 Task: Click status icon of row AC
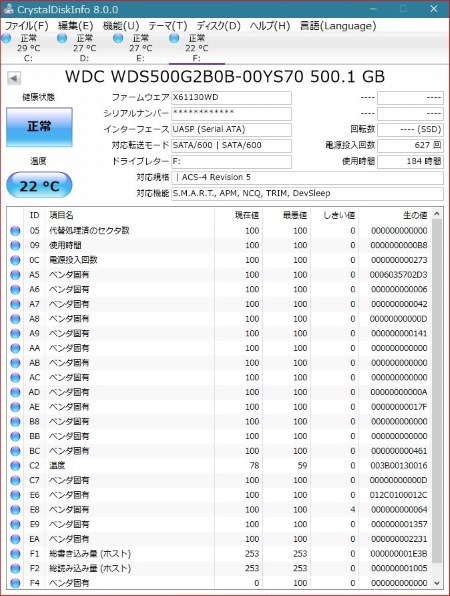point(15,377)
